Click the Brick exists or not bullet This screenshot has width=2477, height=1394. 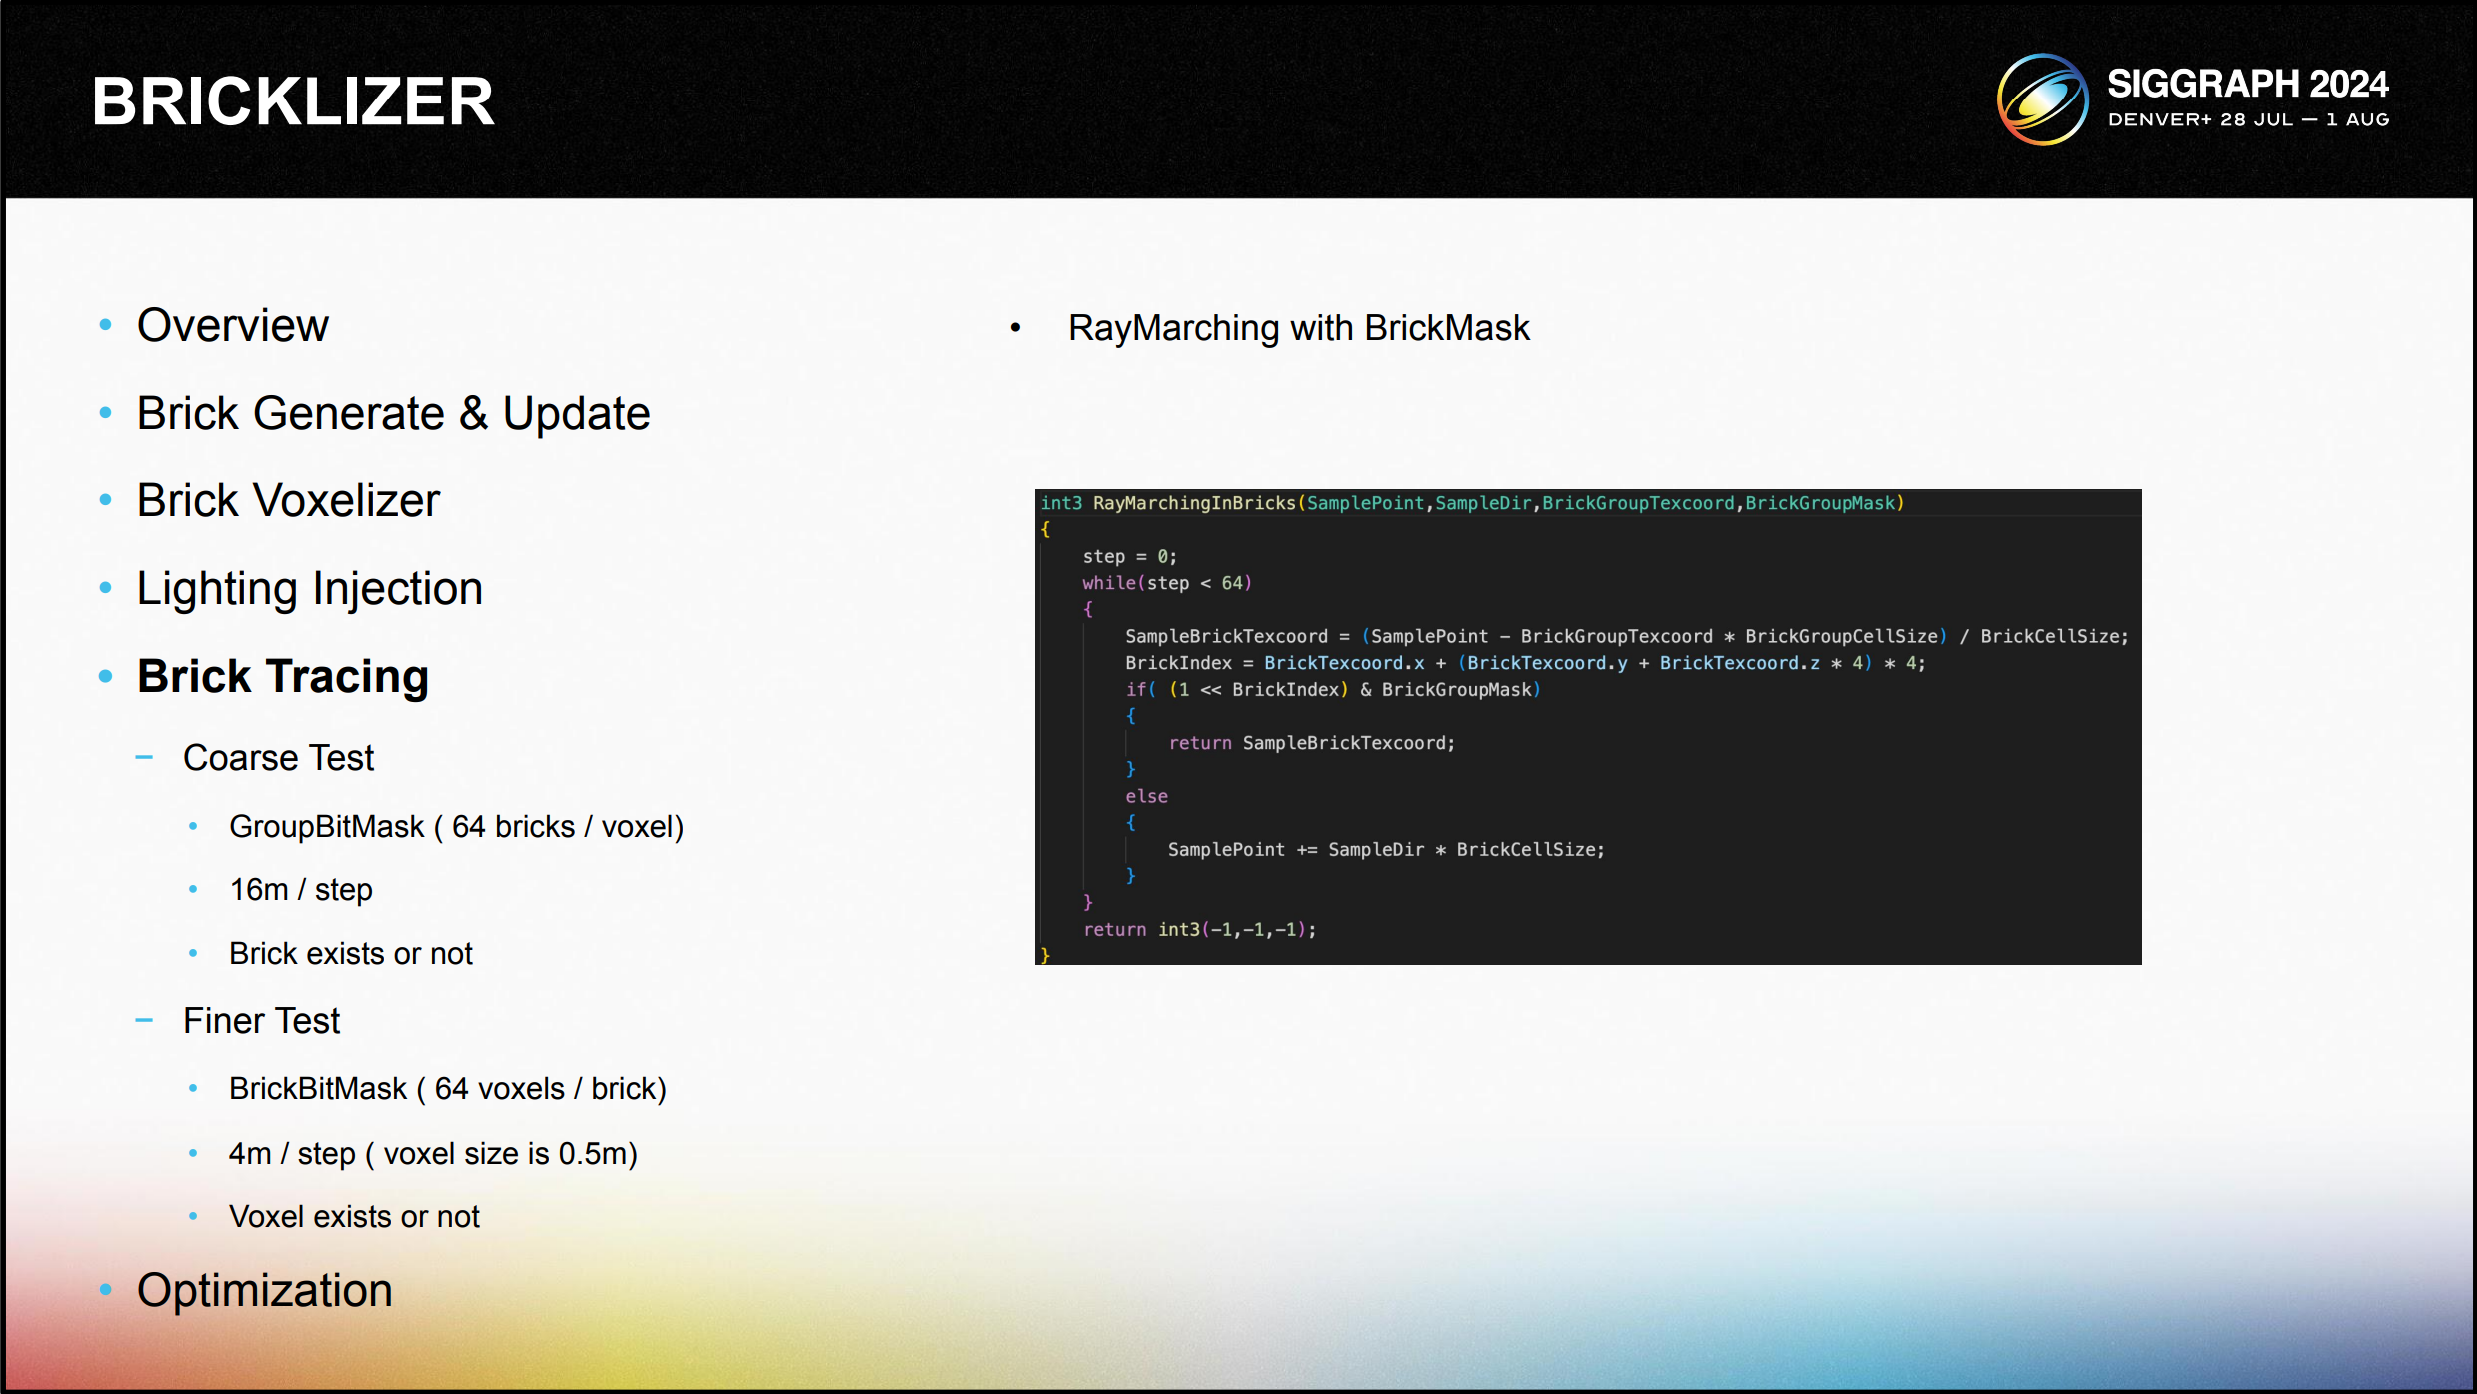[350, 954]
